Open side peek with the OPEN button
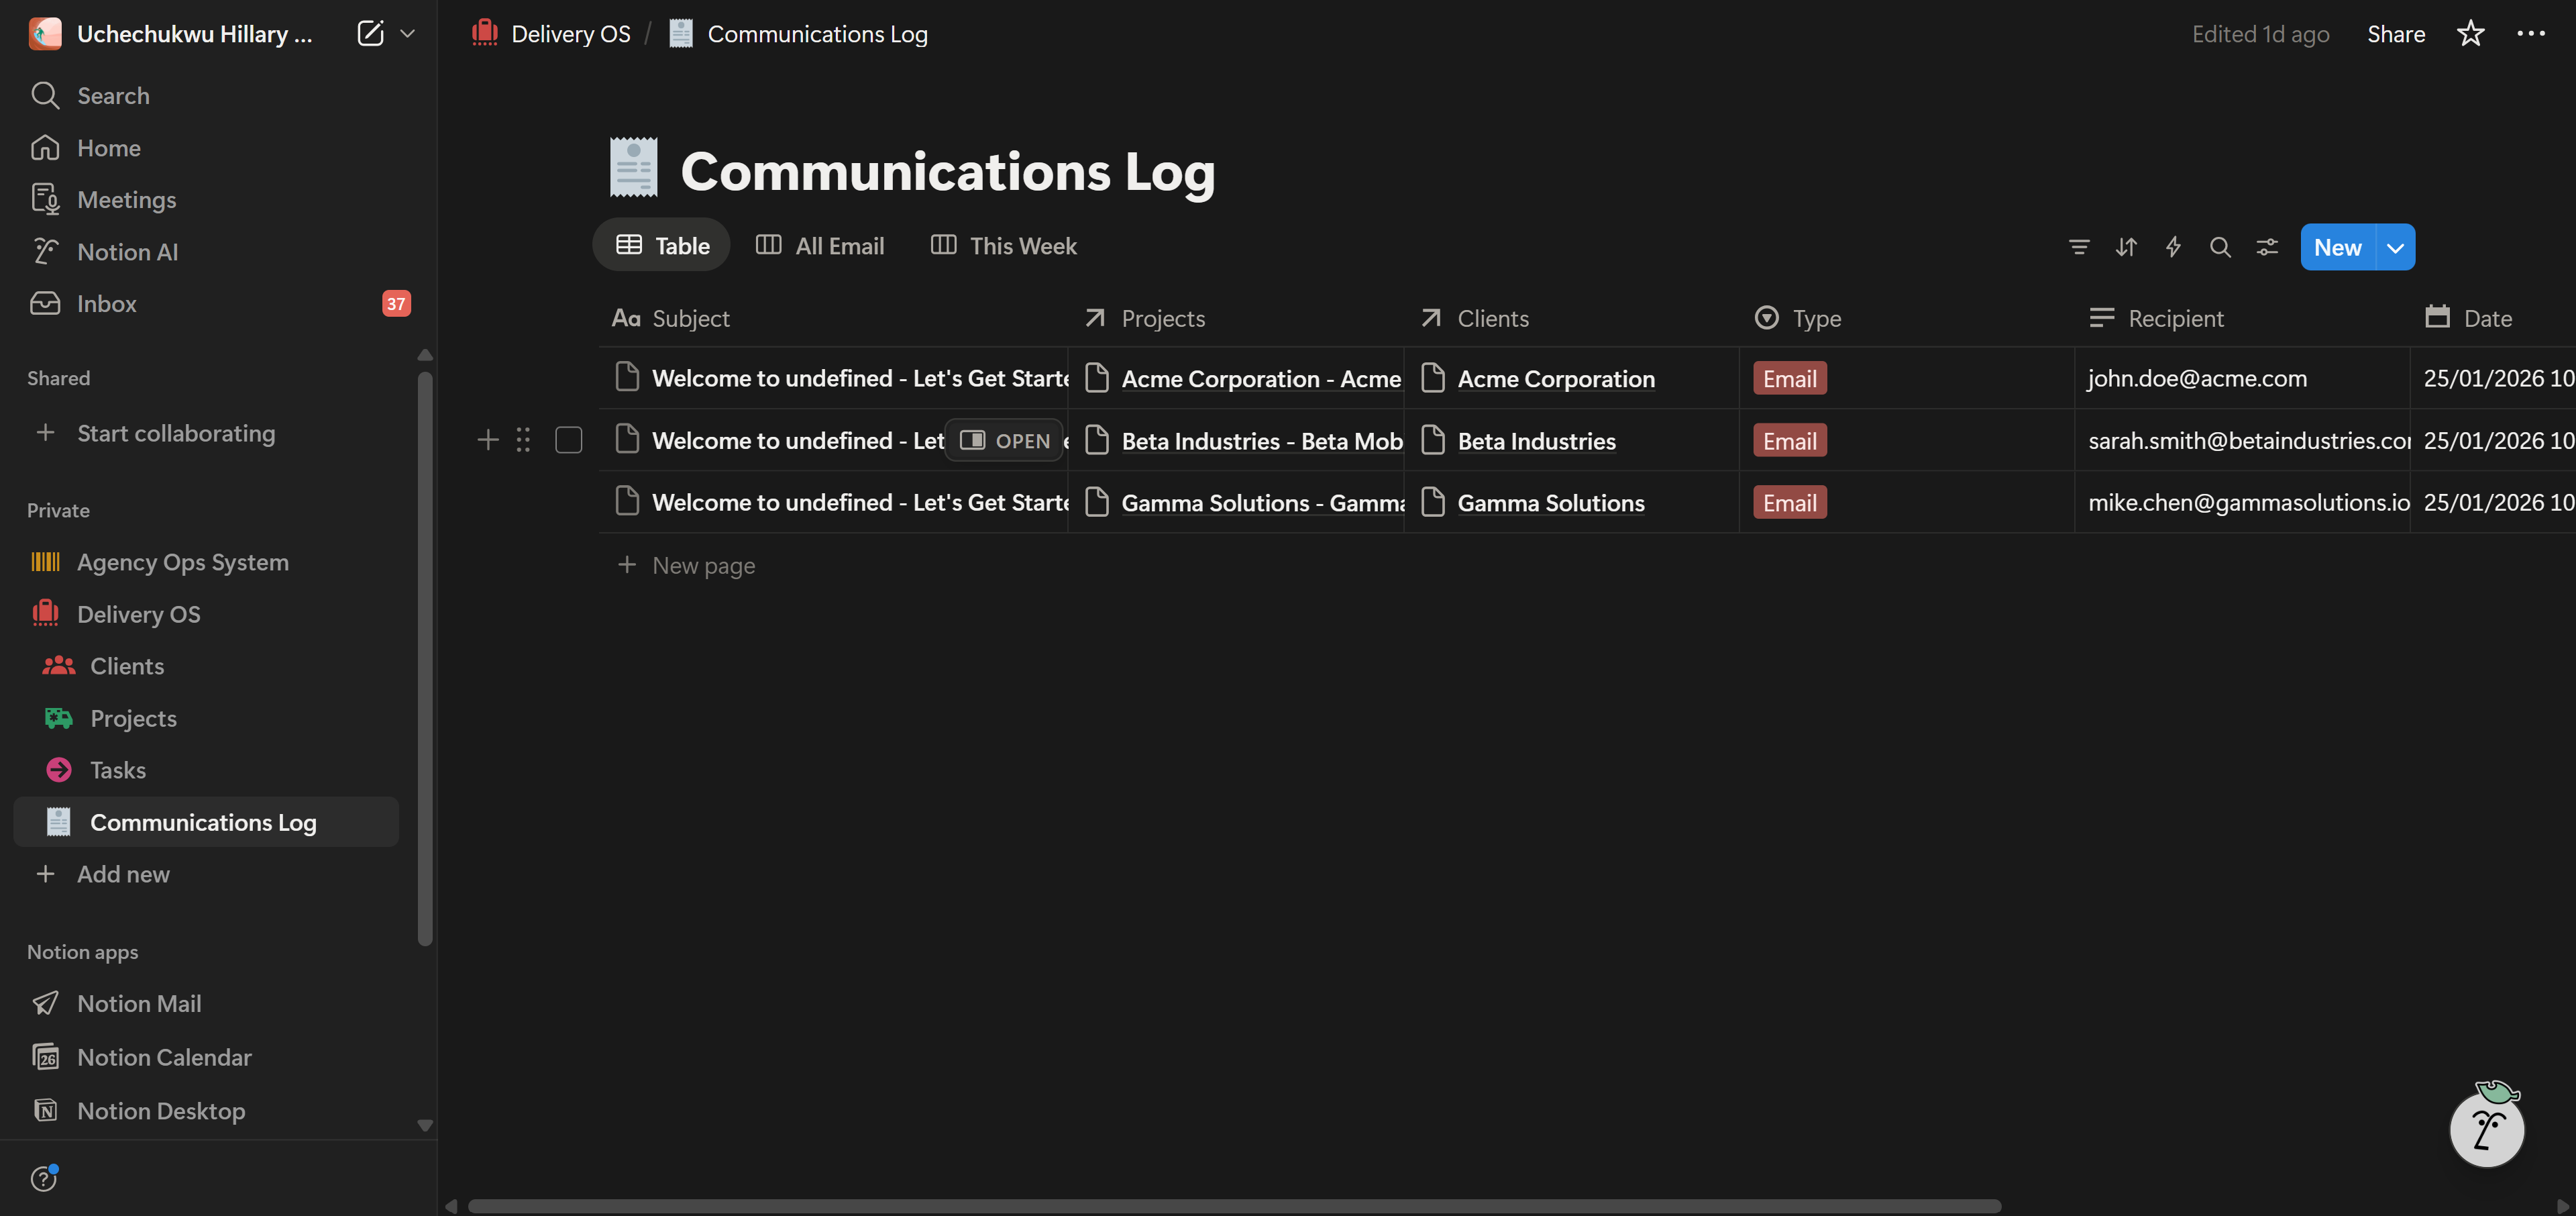 (1005, 440)
